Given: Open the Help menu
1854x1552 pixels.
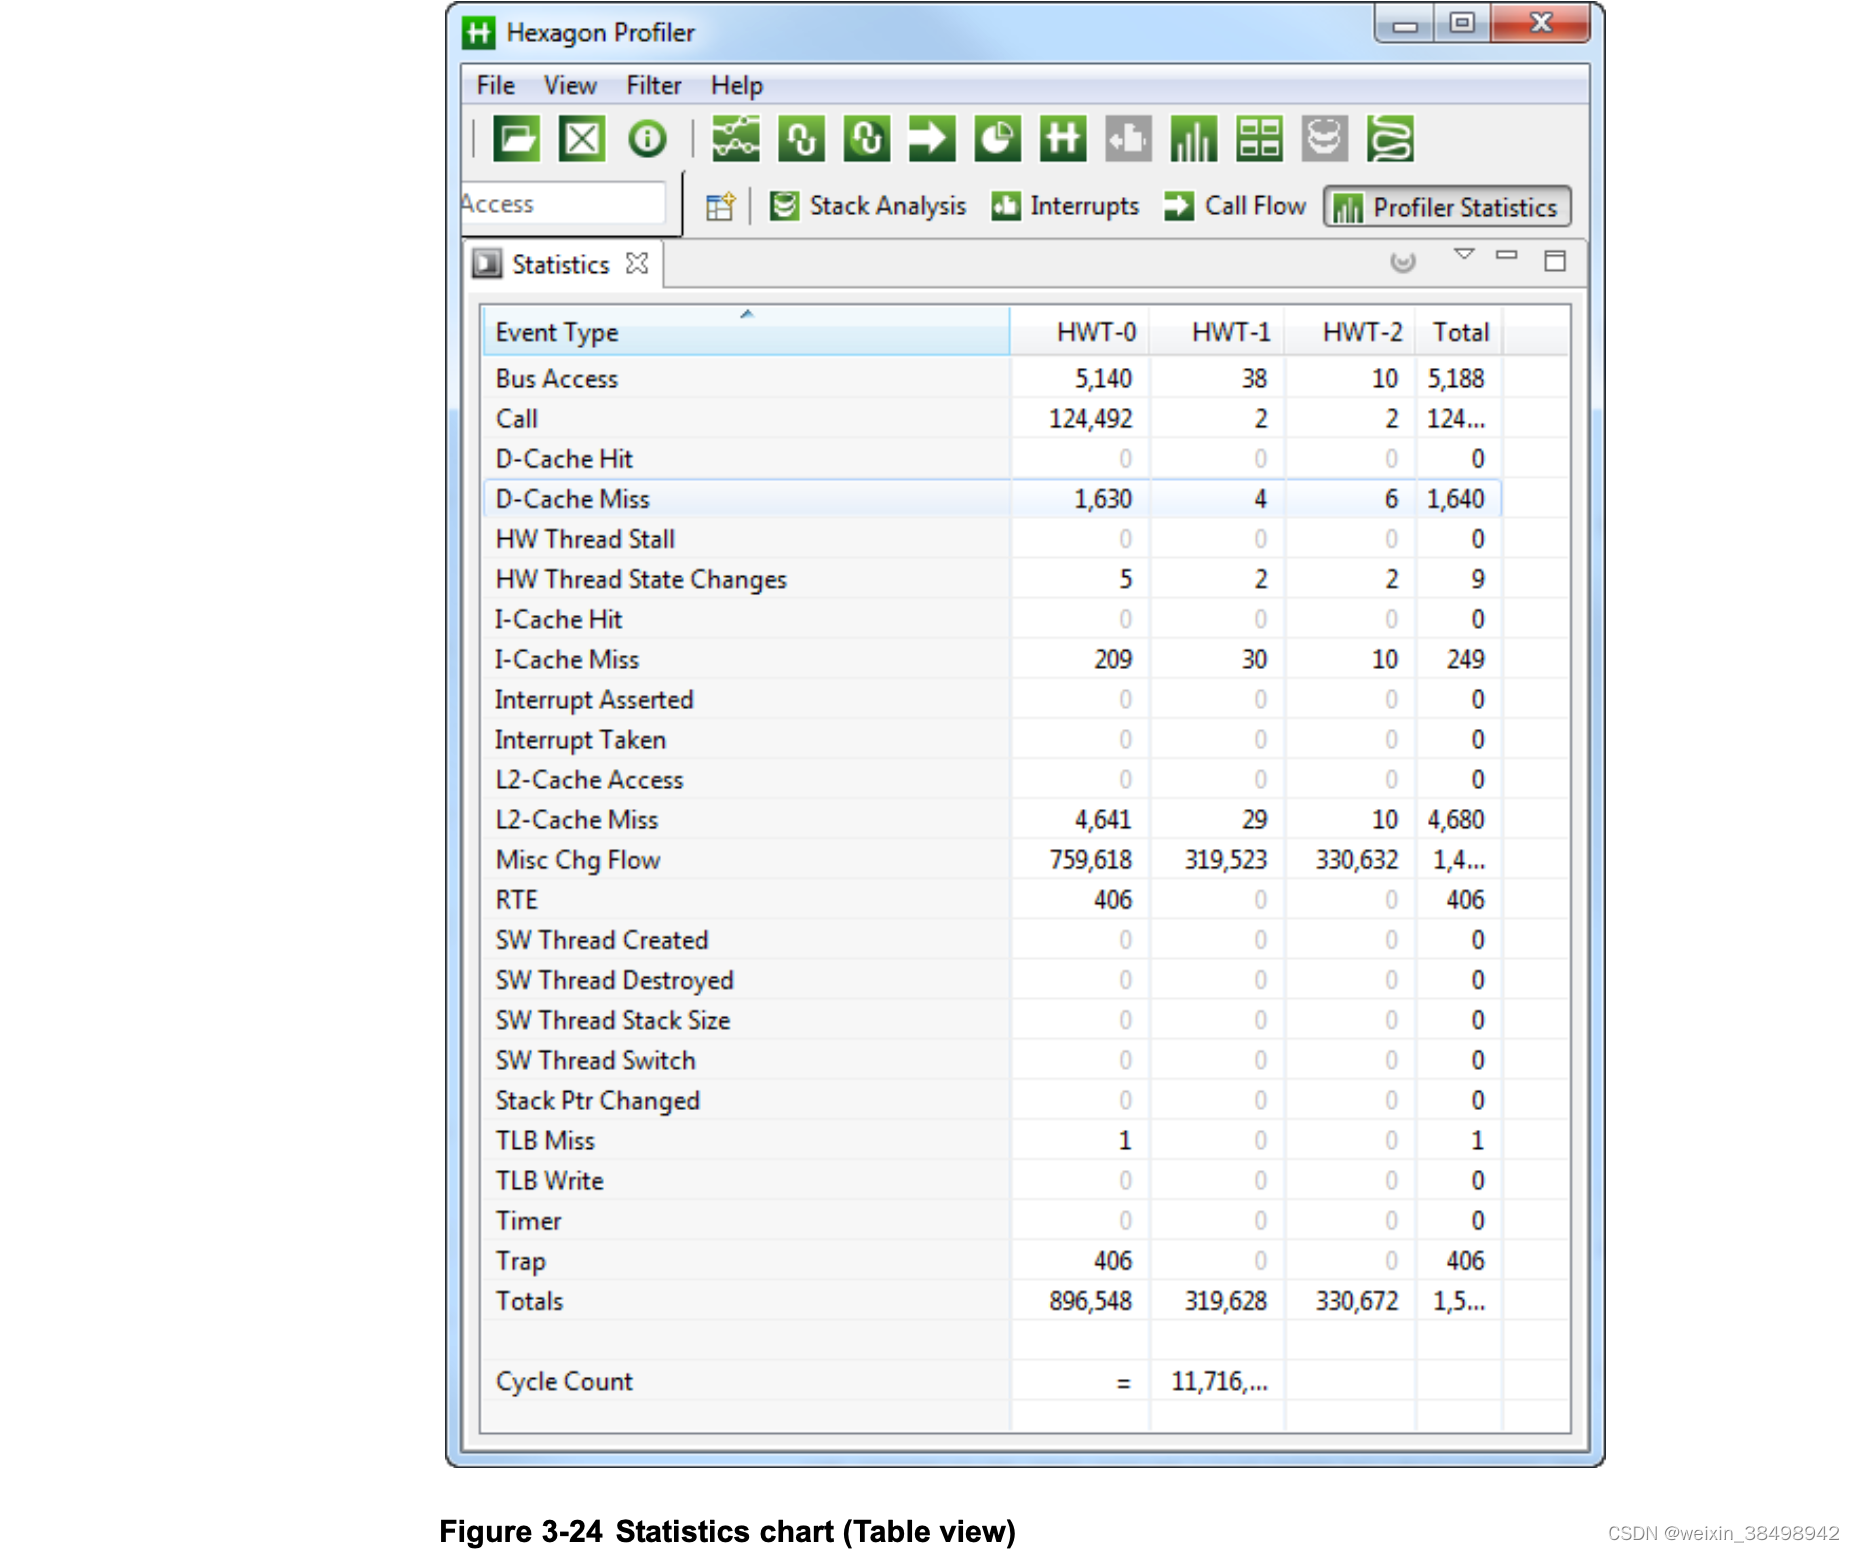Looking at the screenshot, I should pyautogui.click(x=737, y=85).
